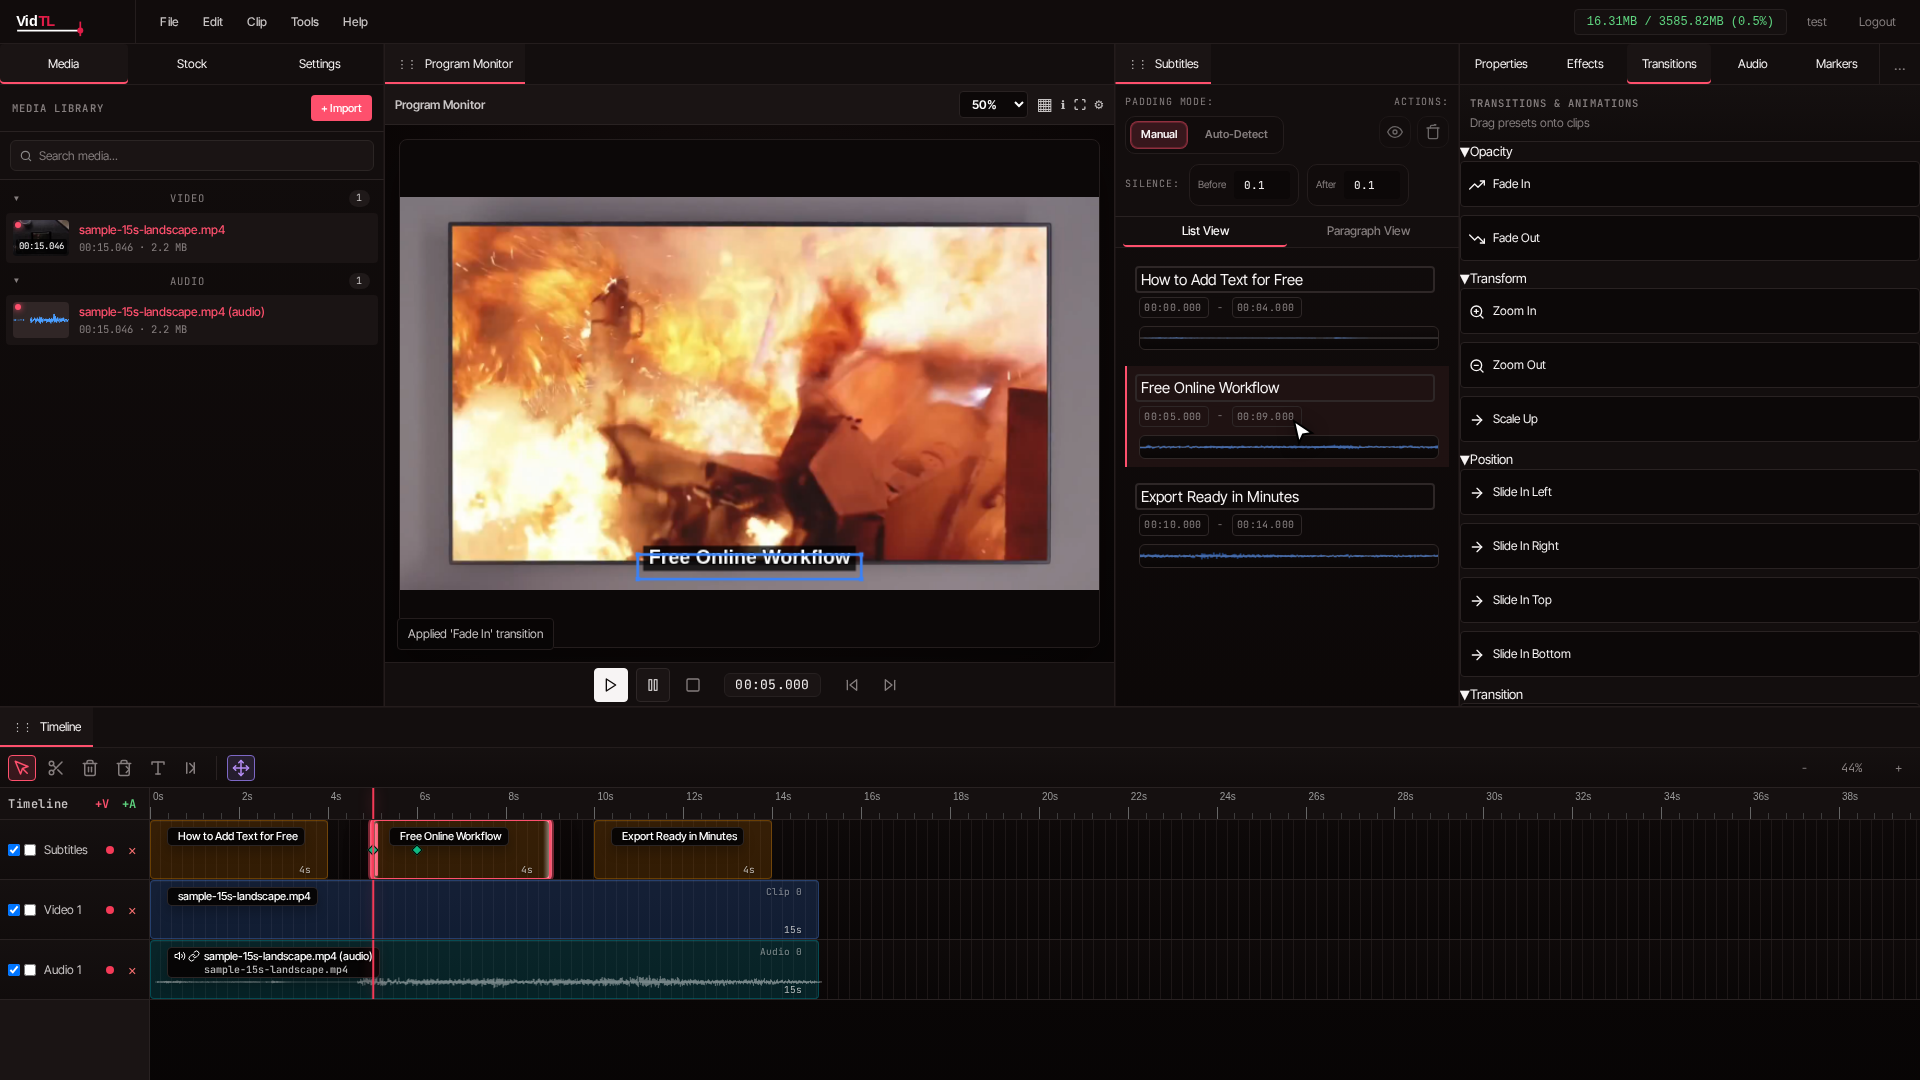Collapse the VIDEO media section

pos(16,198)
